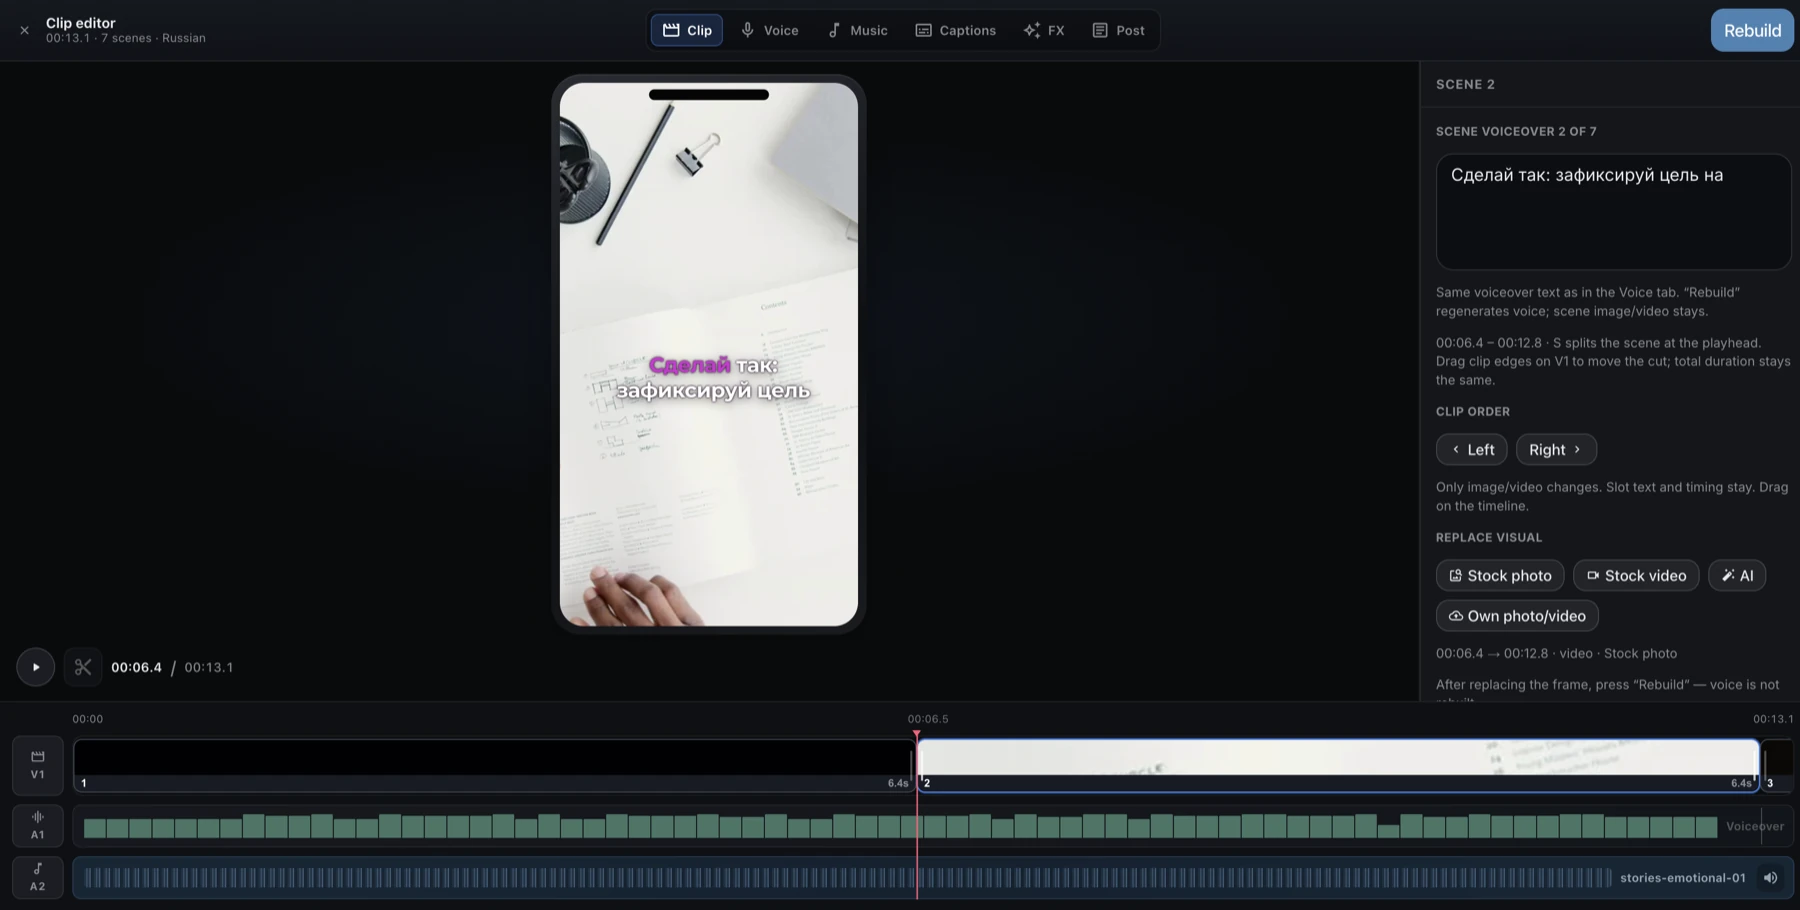Click the Rebuild button
The width and height of the screenshot is (1800, 910).
[x=1752, y=30]
